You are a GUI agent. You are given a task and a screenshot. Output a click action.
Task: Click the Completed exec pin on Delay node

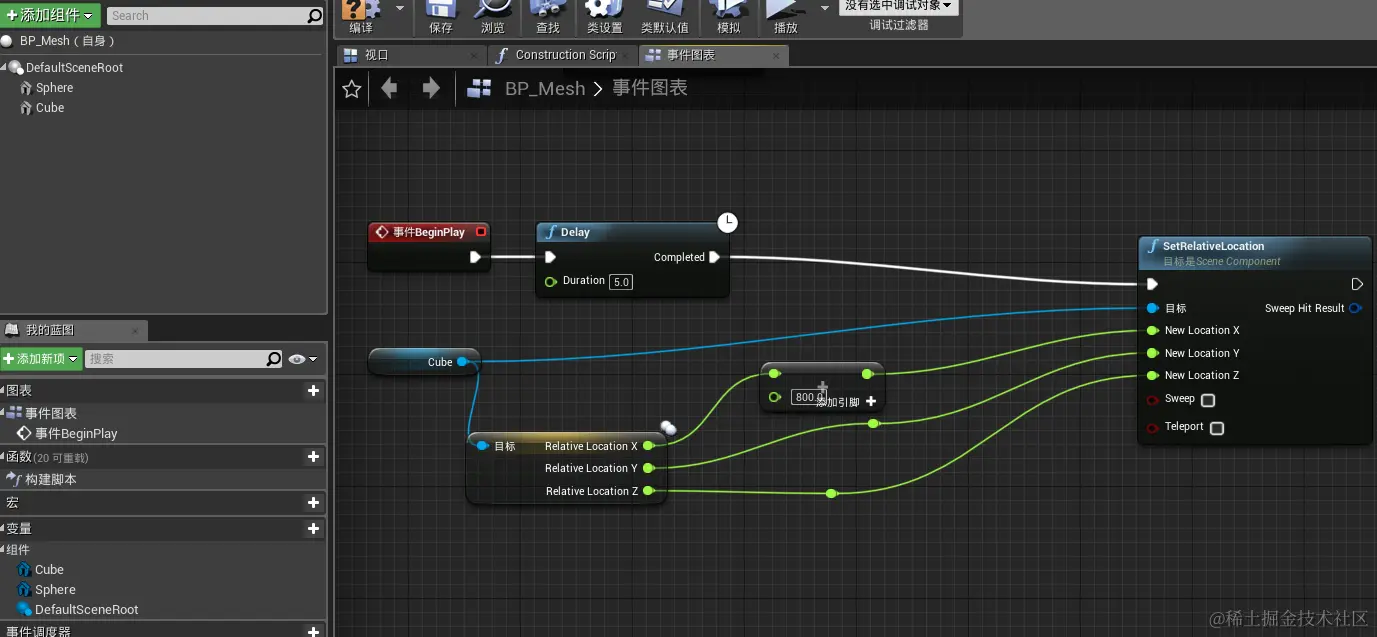(x=715, y=257)
